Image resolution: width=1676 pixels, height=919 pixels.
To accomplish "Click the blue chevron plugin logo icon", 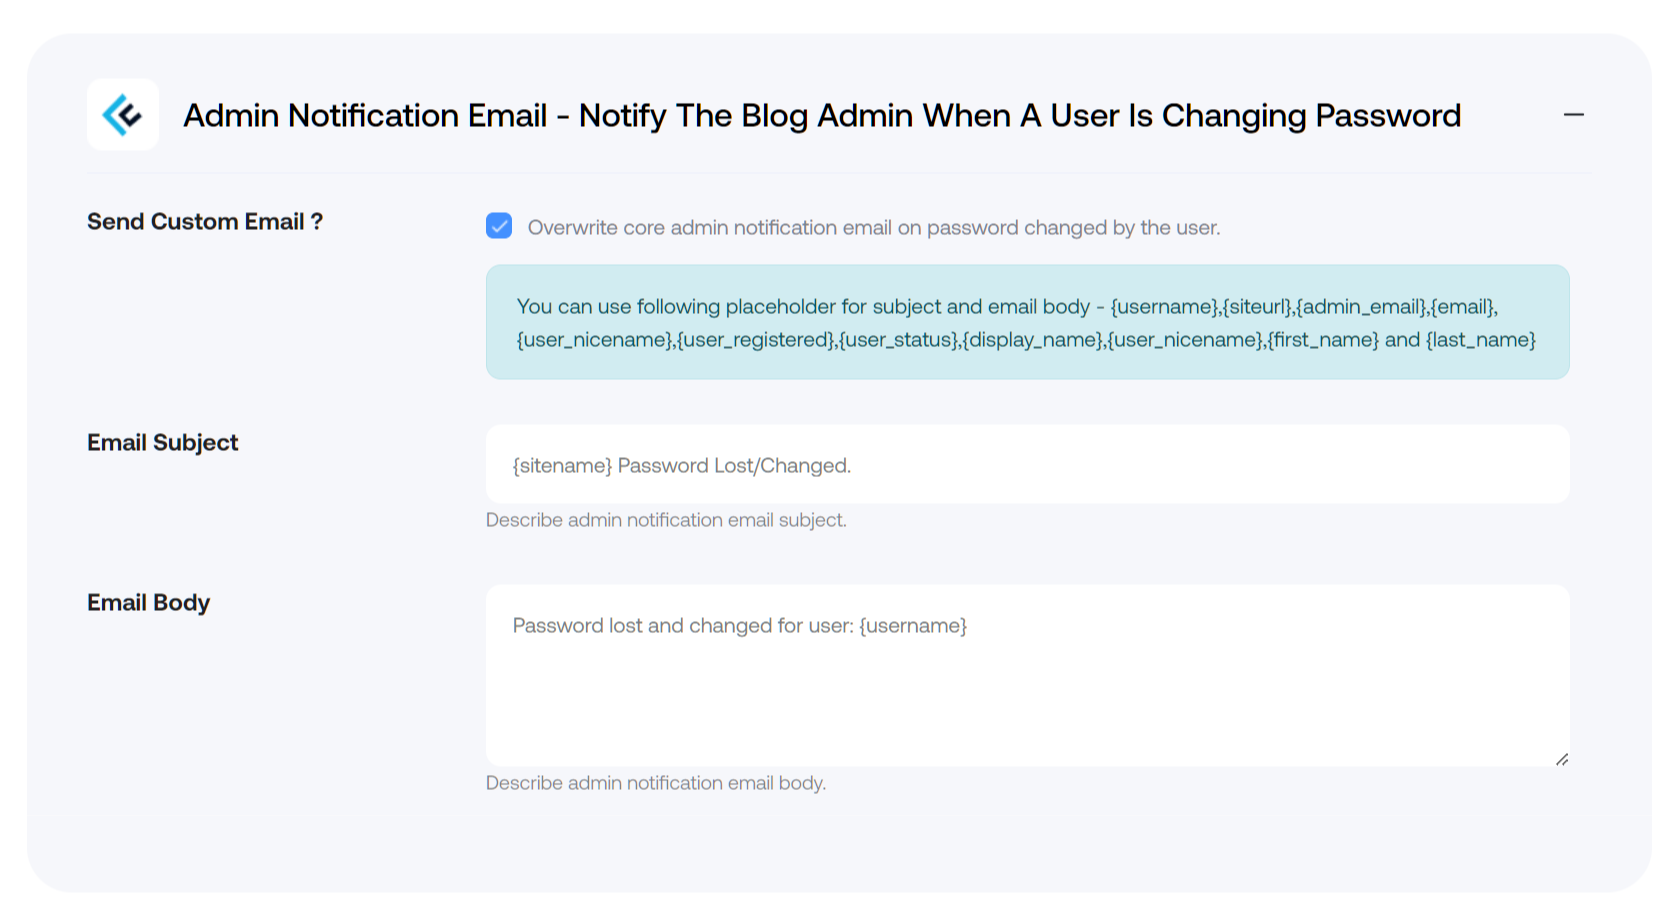I will pyautogui.click(x=122, y=115).
